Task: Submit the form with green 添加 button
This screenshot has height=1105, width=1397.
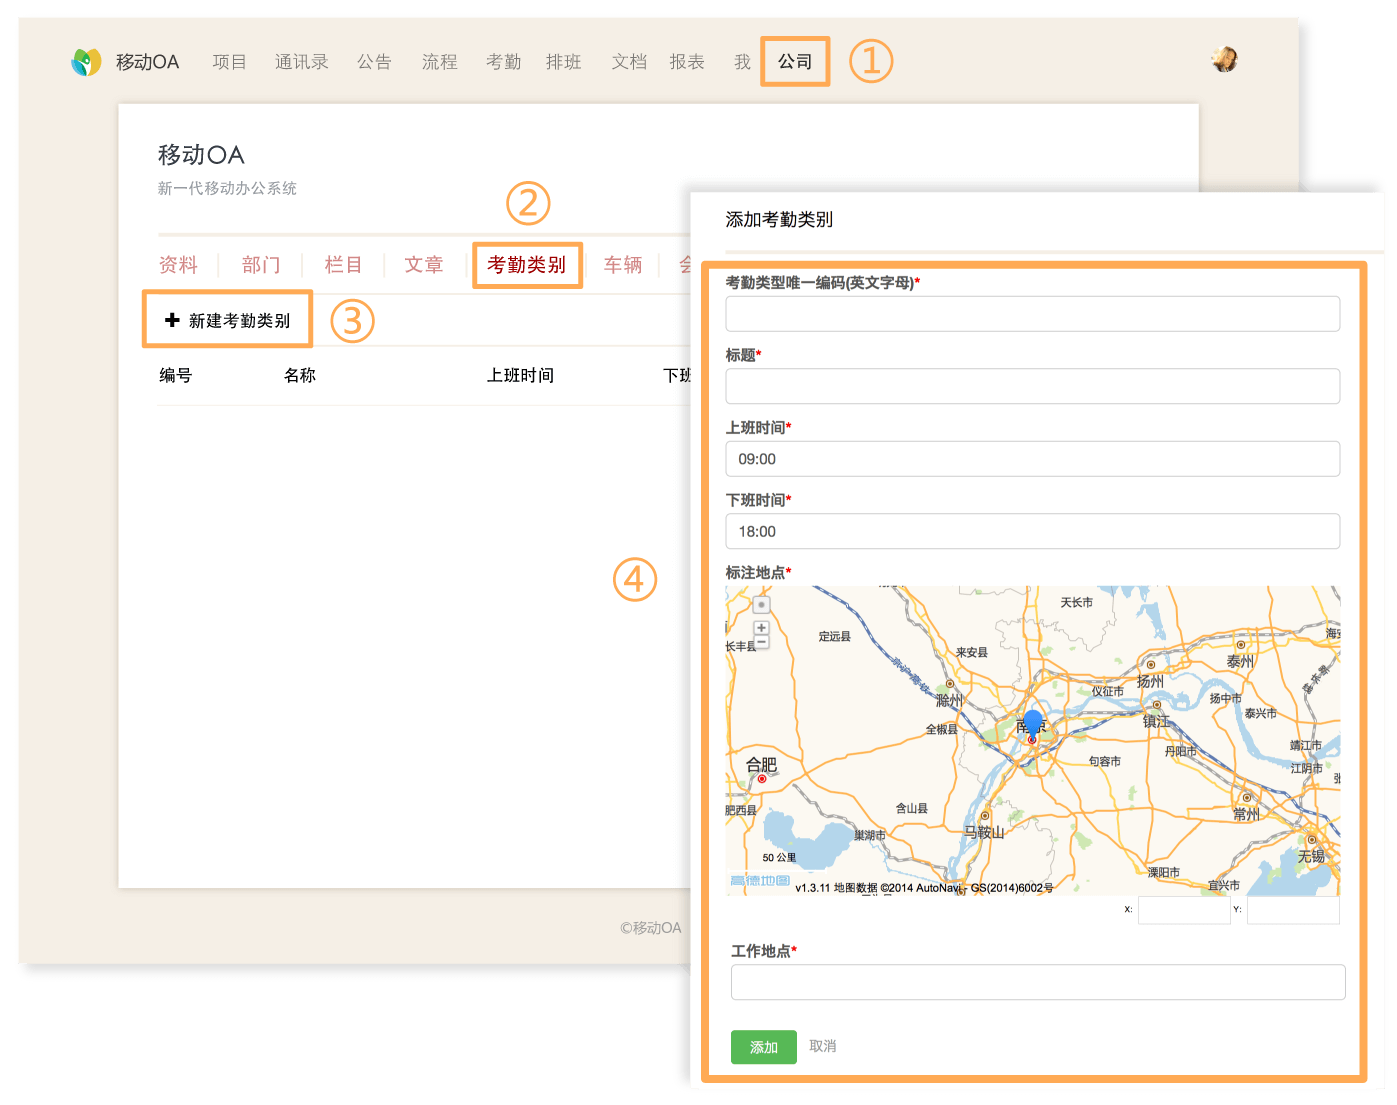Action: [763, 1047]
